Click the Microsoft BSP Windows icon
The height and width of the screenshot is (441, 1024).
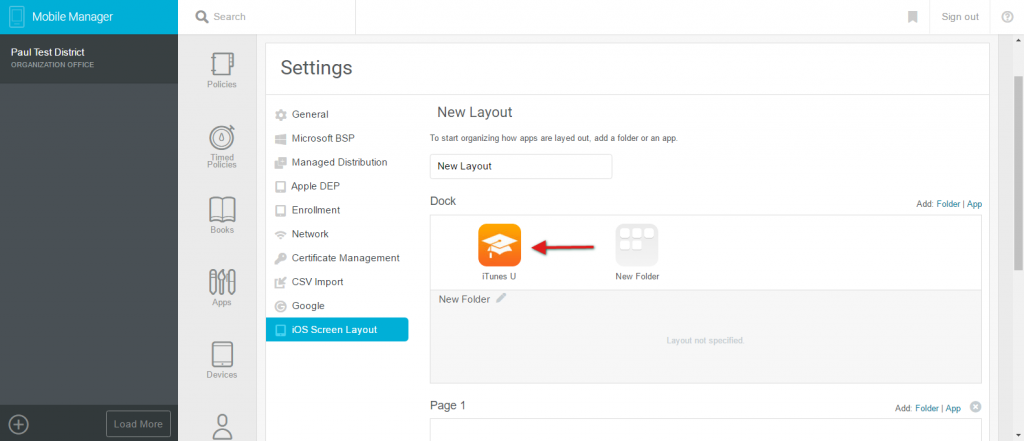point(281,139)
